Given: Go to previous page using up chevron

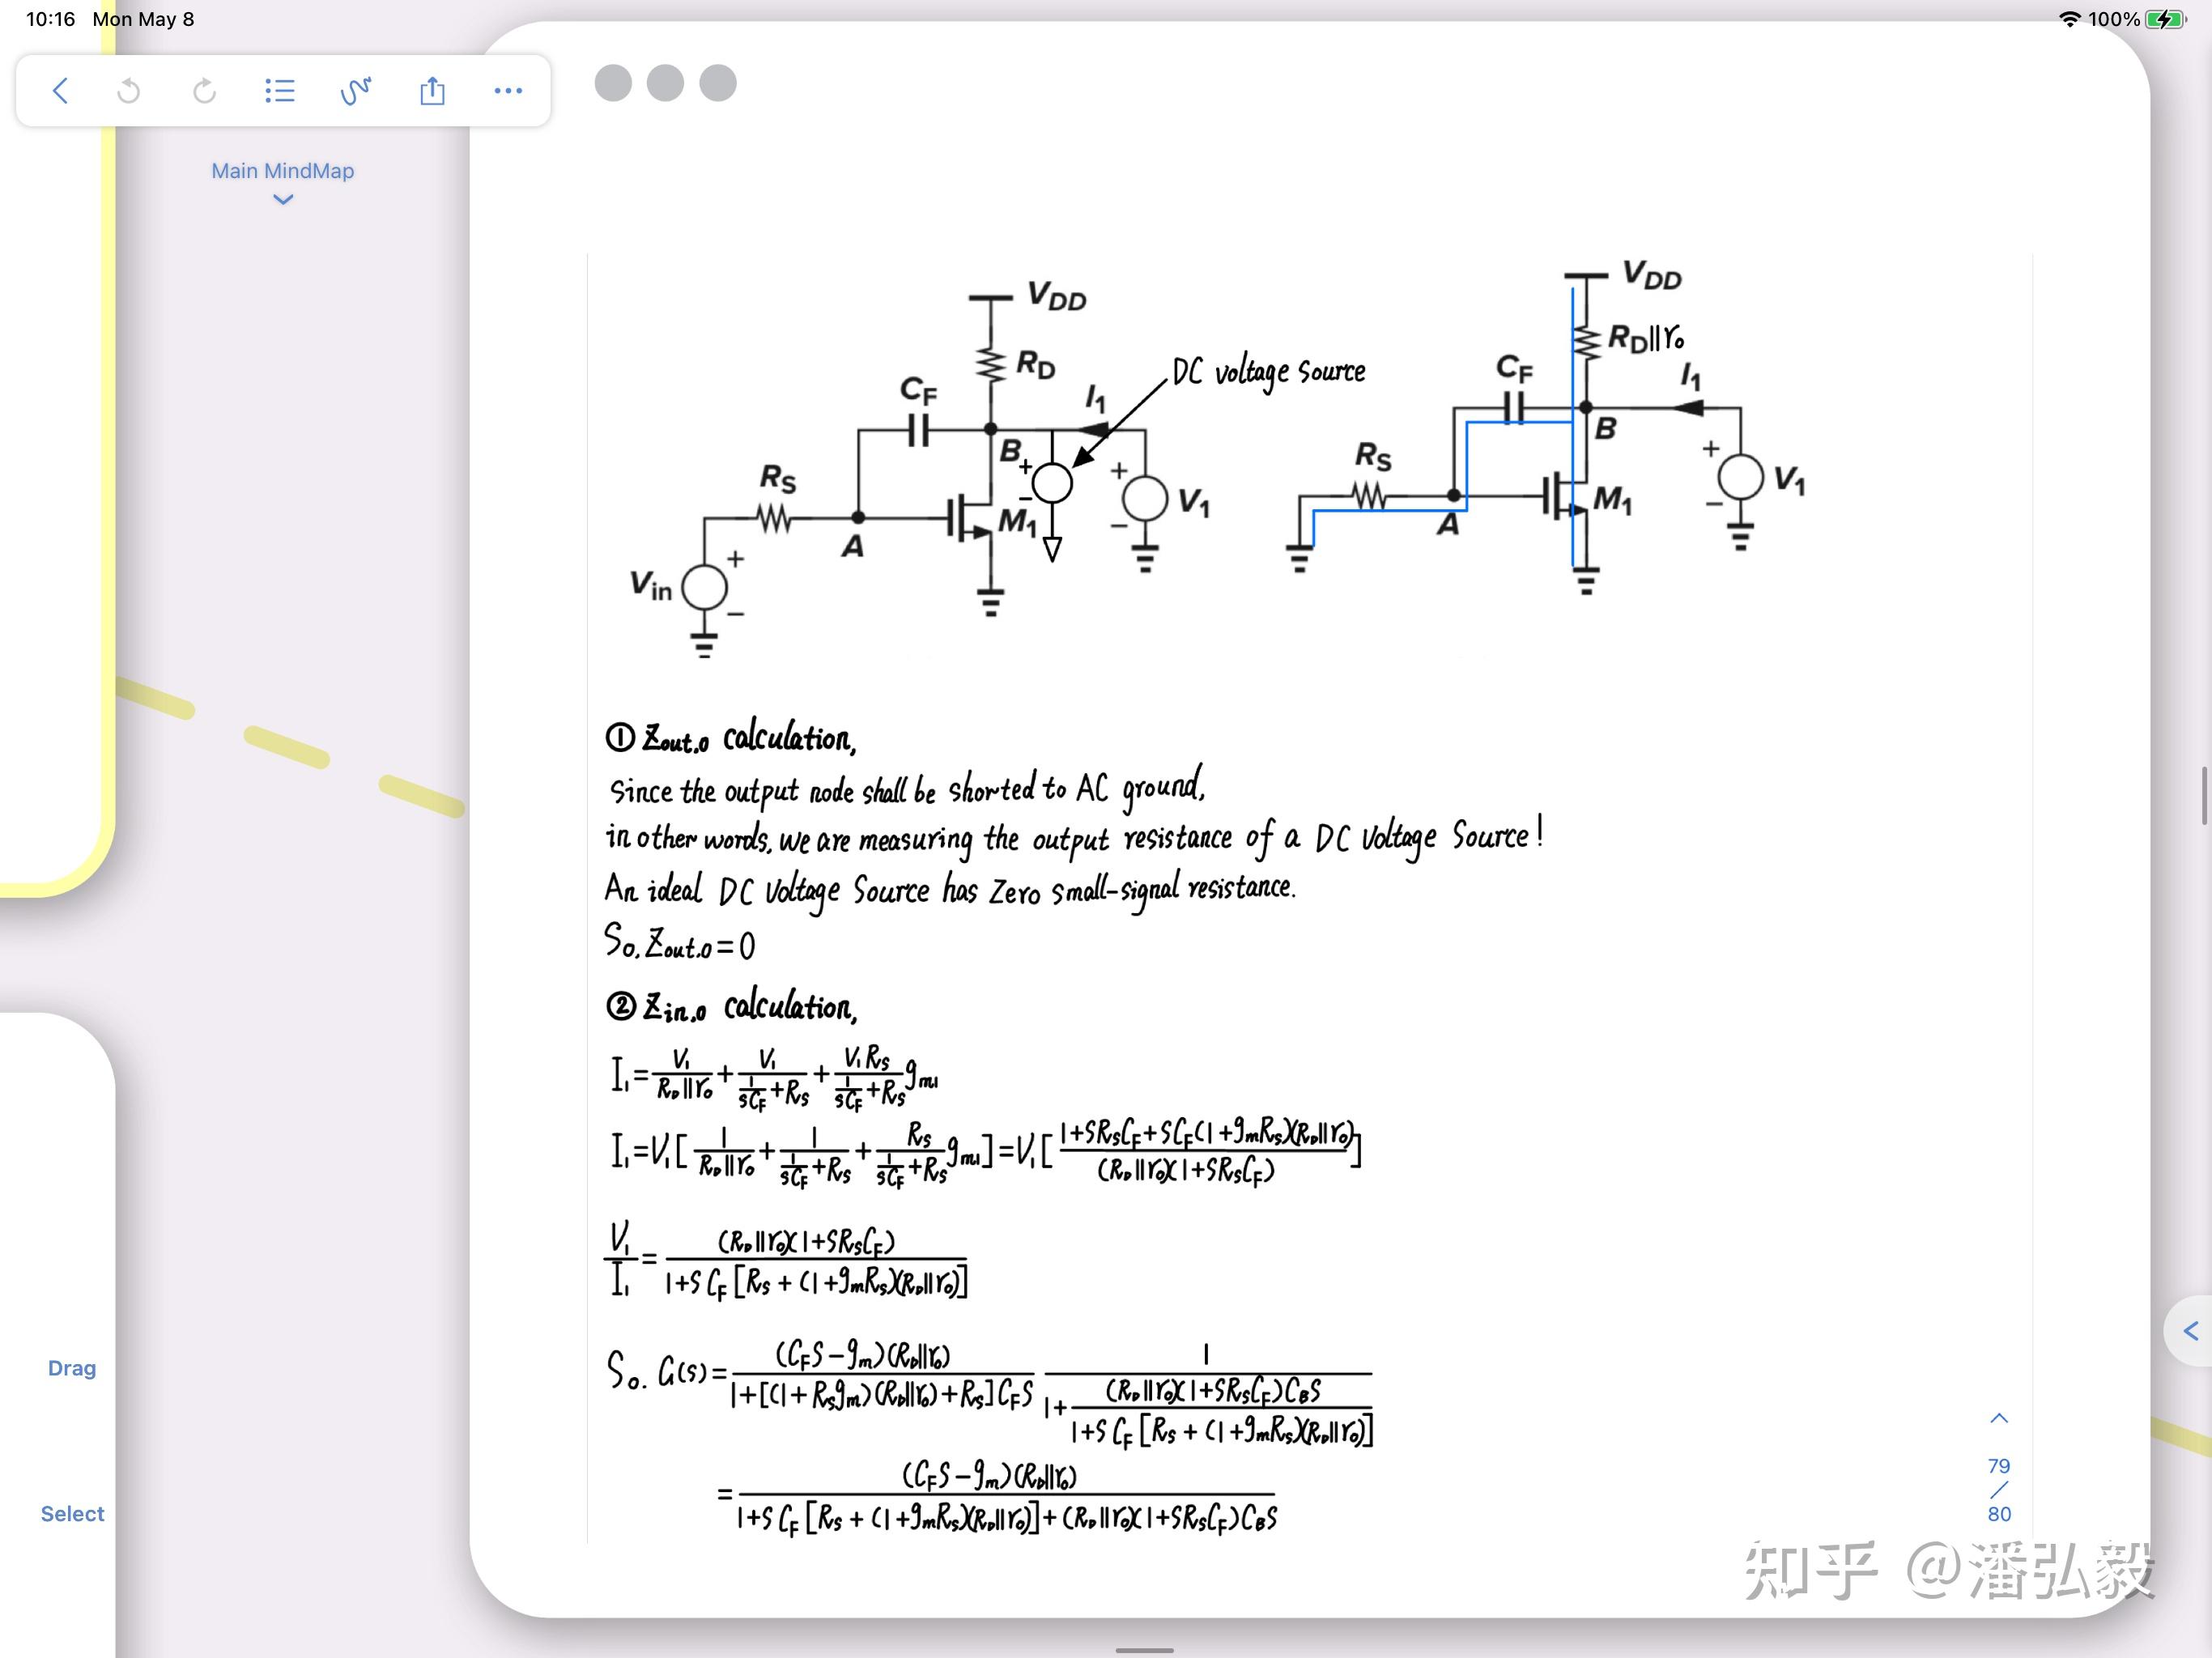Looking at the screenshot, I should coord(1999,1418).
